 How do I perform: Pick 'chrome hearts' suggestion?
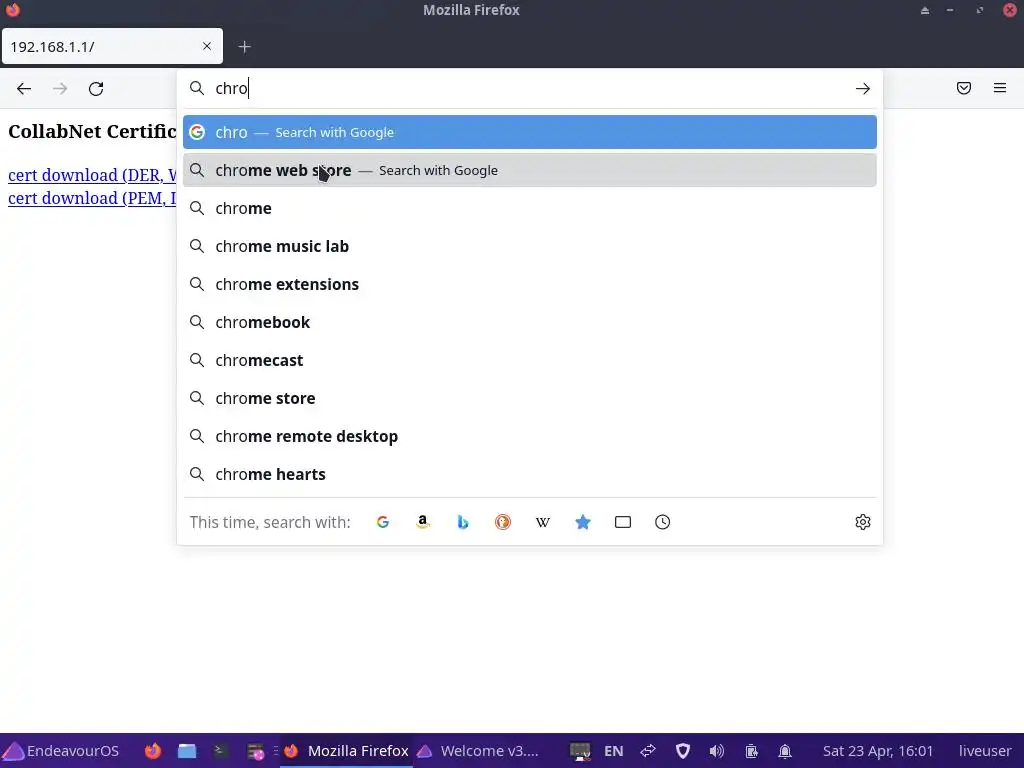[530, 474]
